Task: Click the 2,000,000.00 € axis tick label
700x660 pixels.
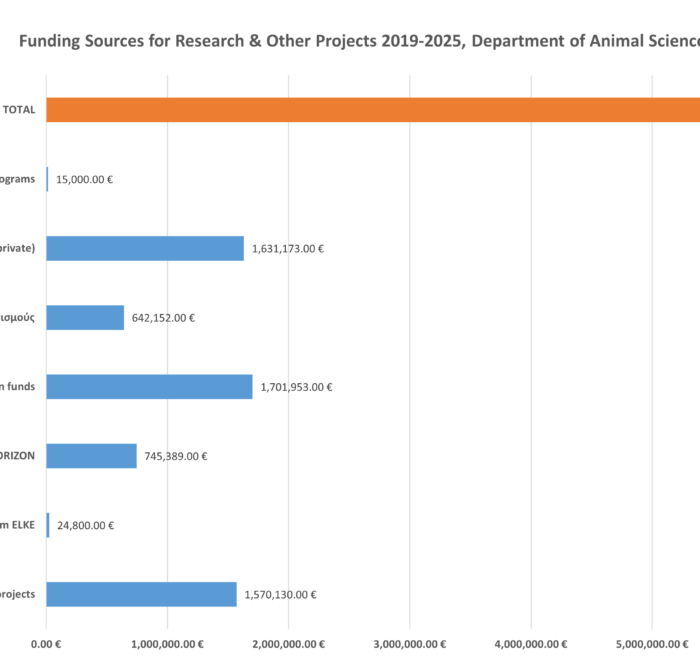Action: (288, 644)
